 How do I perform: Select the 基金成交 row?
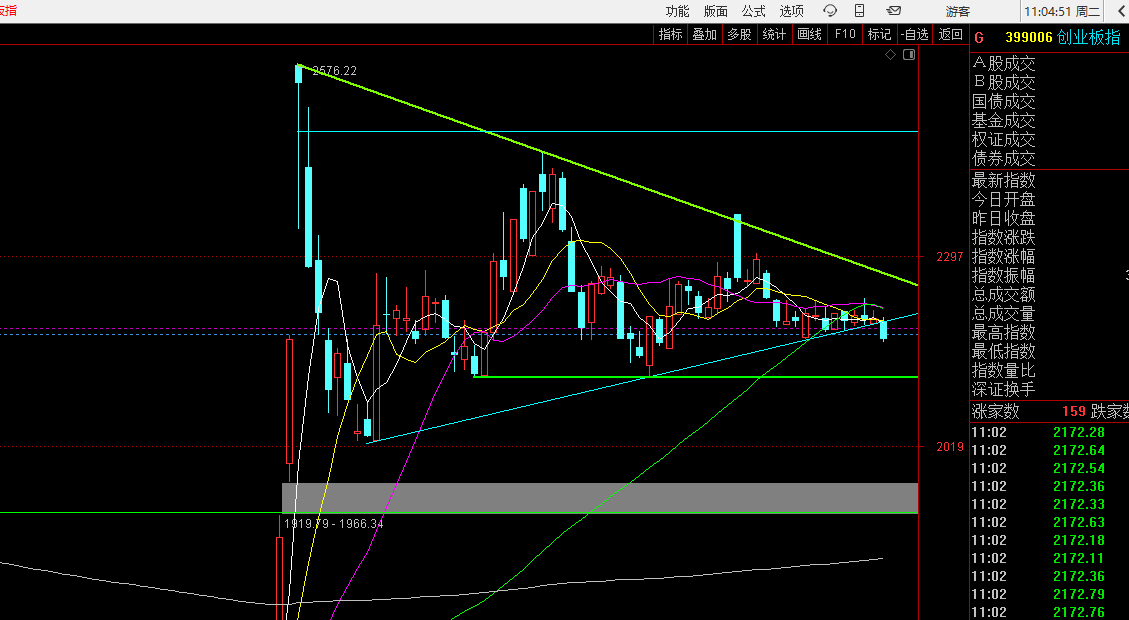point(1004,120)
